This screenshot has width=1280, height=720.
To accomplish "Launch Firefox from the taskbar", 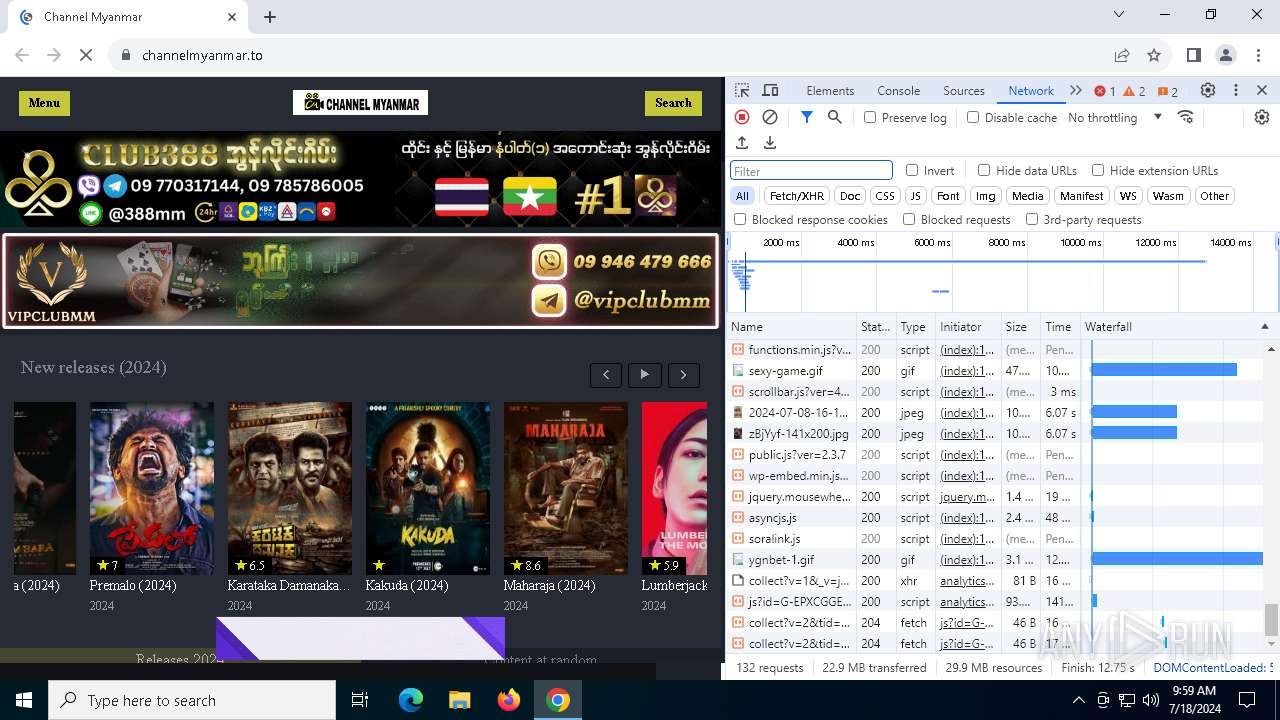I will coord(509,700).
